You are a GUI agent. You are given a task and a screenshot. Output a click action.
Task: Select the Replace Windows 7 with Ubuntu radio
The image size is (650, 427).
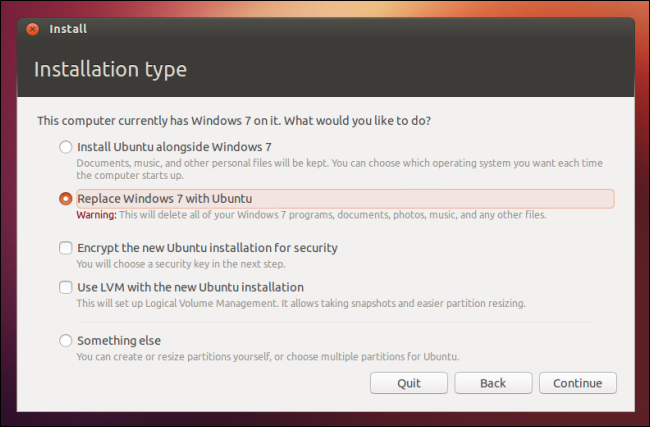point(65,199)
